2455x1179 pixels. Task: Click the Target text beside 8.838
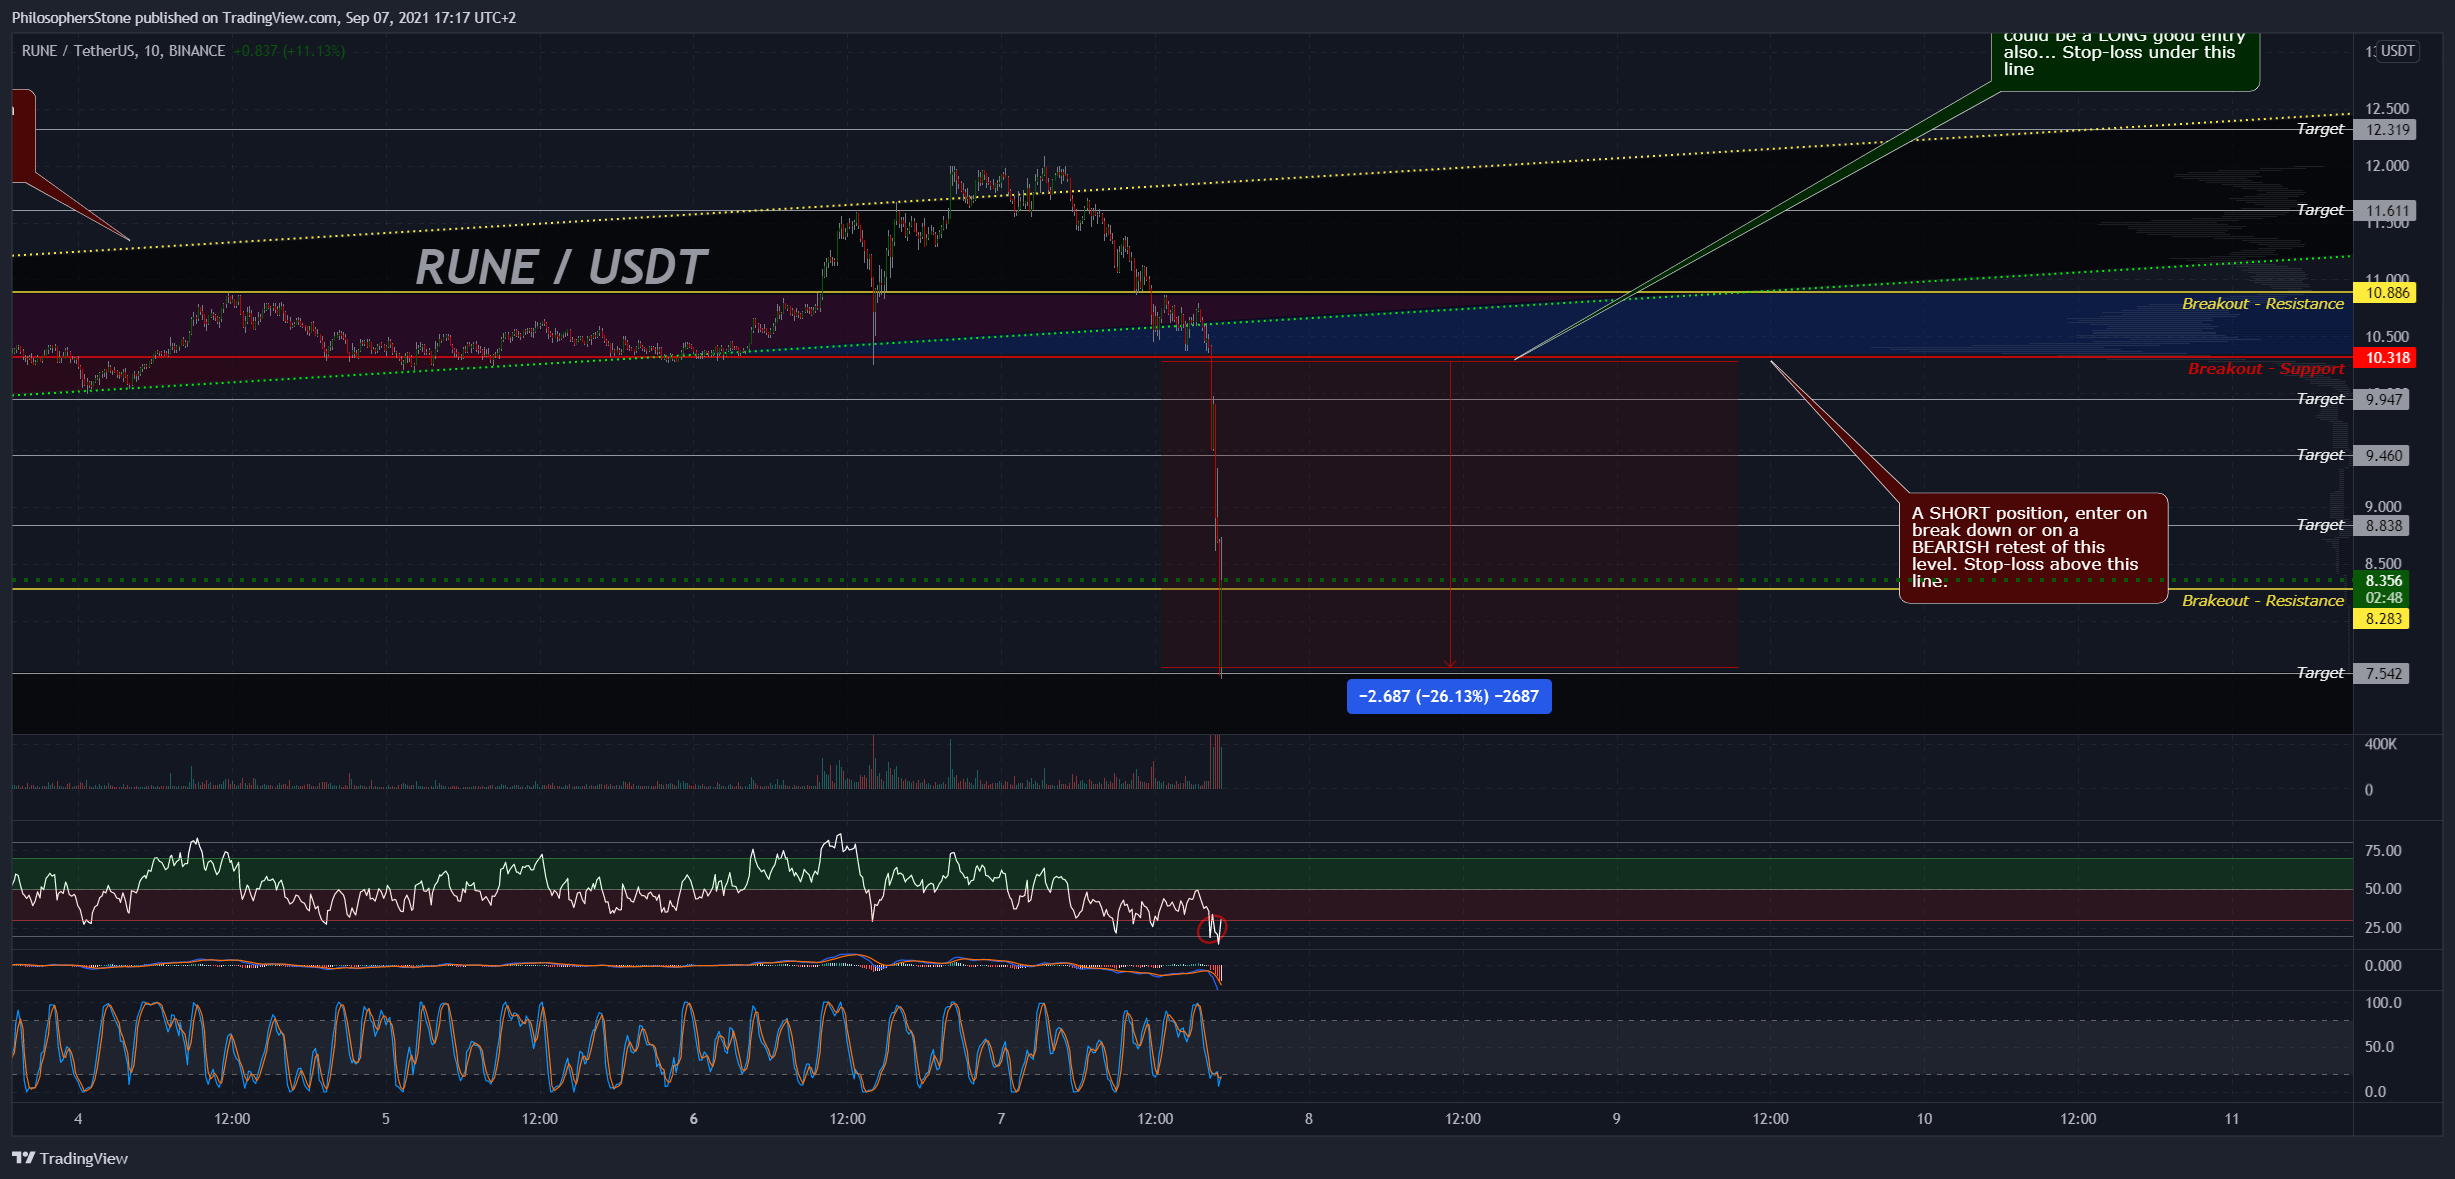click(x=2320, y=525)
